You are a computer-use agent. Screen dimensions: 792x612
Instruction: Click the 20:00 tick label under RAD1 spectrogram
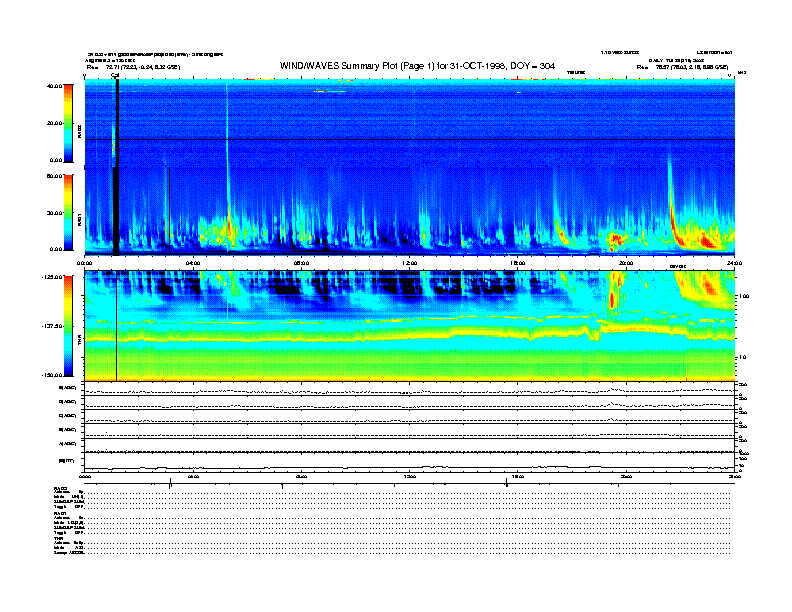click(626, 263)
